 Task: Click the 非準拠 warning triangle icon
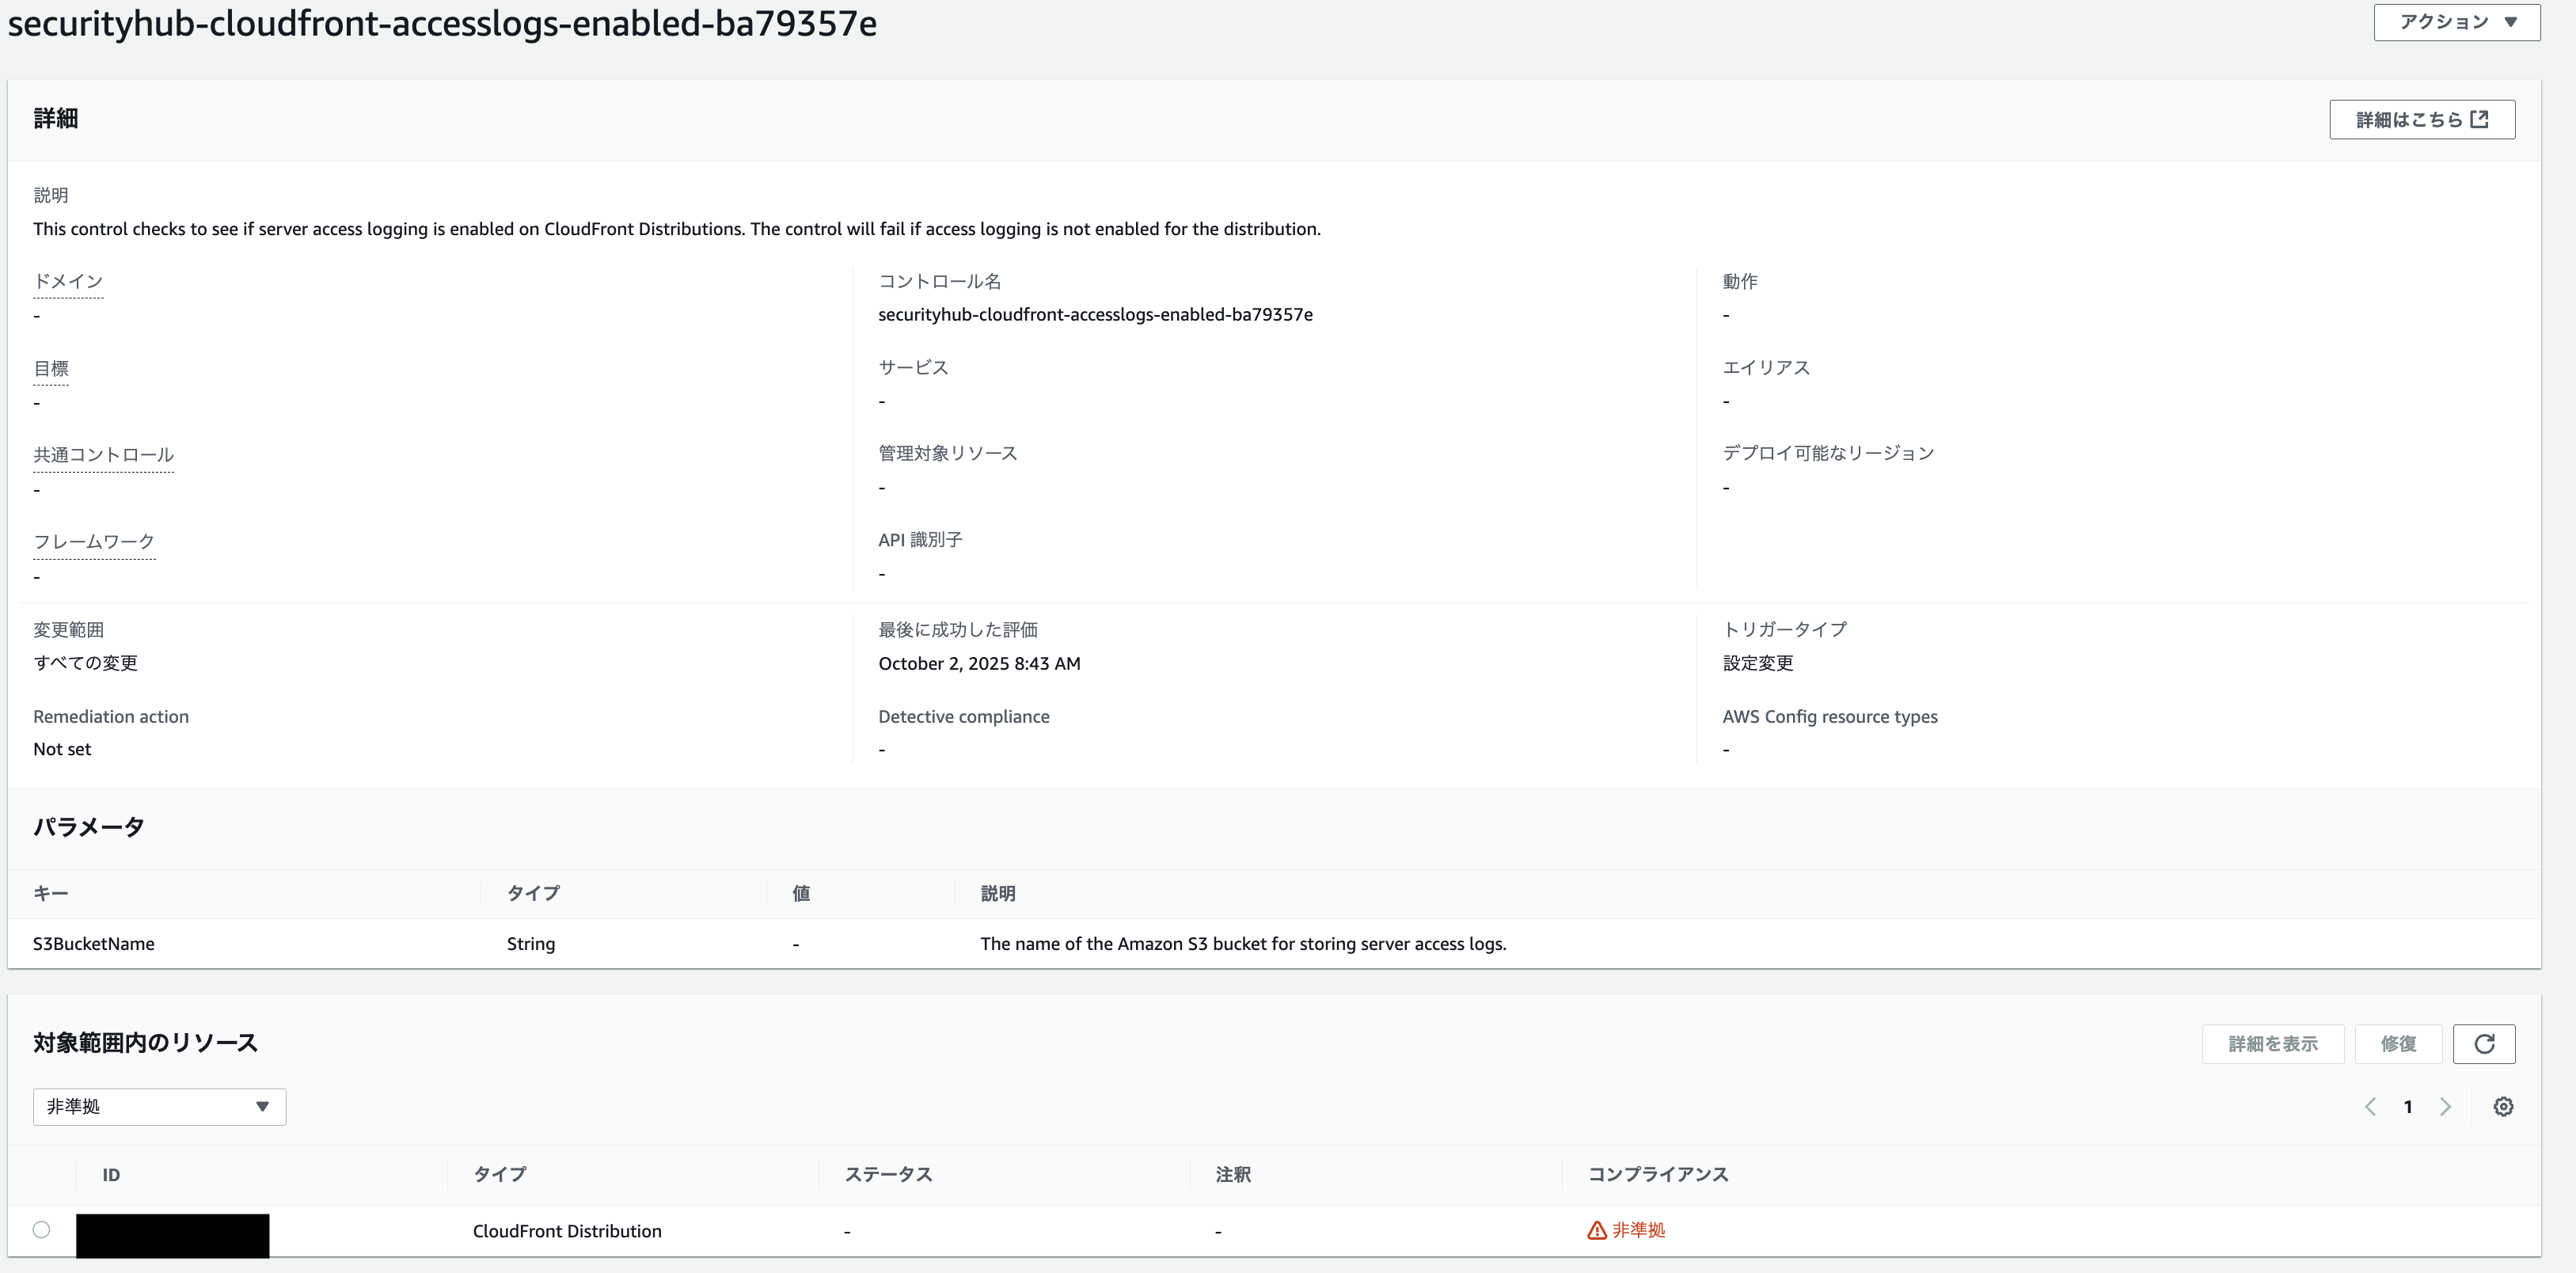(x=1597, y=1231)
